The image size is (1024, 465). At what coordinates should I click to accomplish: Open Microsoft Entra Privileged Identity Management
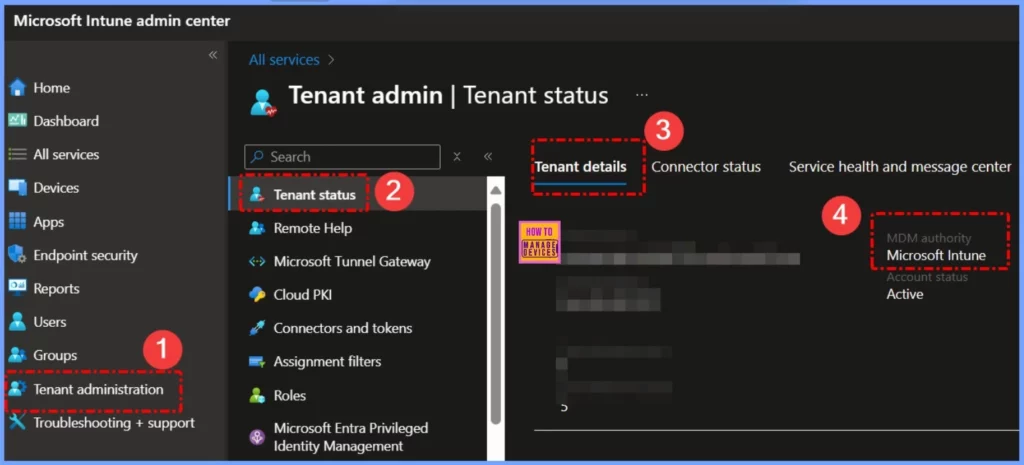point(351,437)
